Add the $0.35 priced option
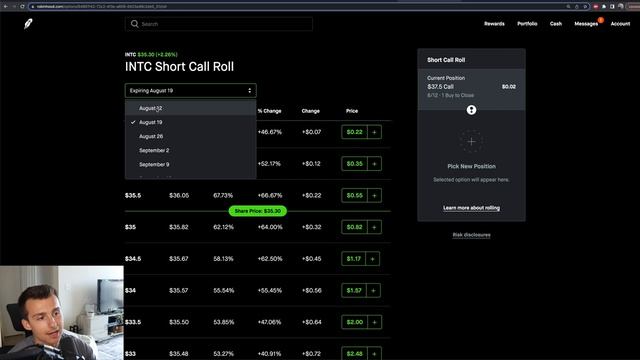 (374, 164)
